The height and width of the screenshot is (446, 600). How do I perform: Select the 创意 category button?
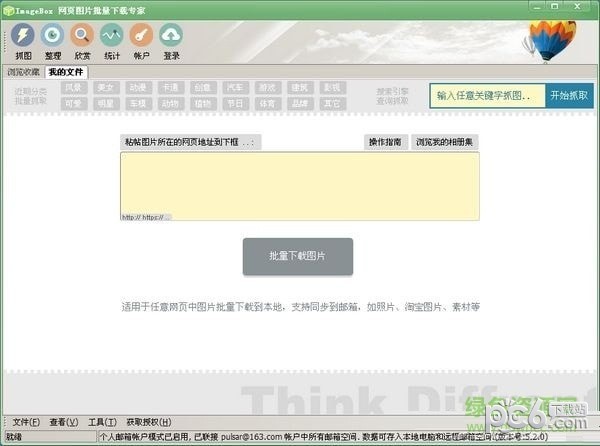(203, 88)
